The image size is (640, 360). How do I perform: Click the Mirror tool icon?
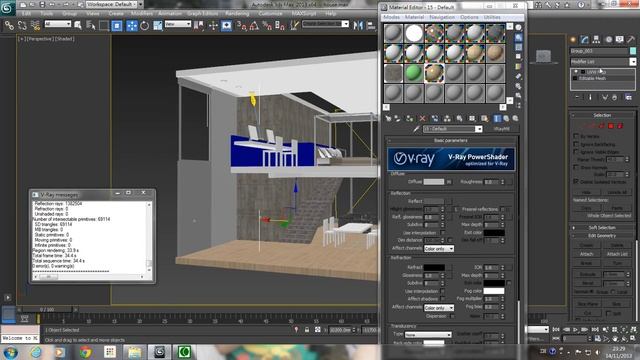[358, 25]
